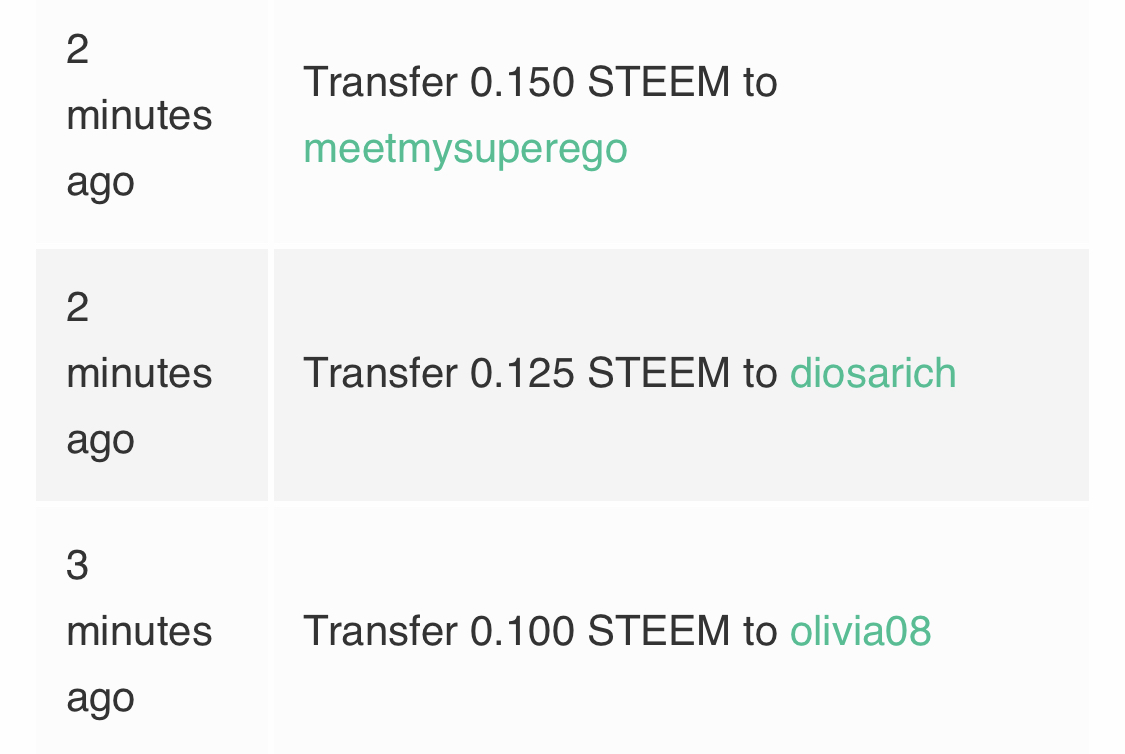Image resolution: width=1125 pixels, height=754 pixels.
Task: Click the 0.100 amount in the third transfer
Action: [522, 631]
